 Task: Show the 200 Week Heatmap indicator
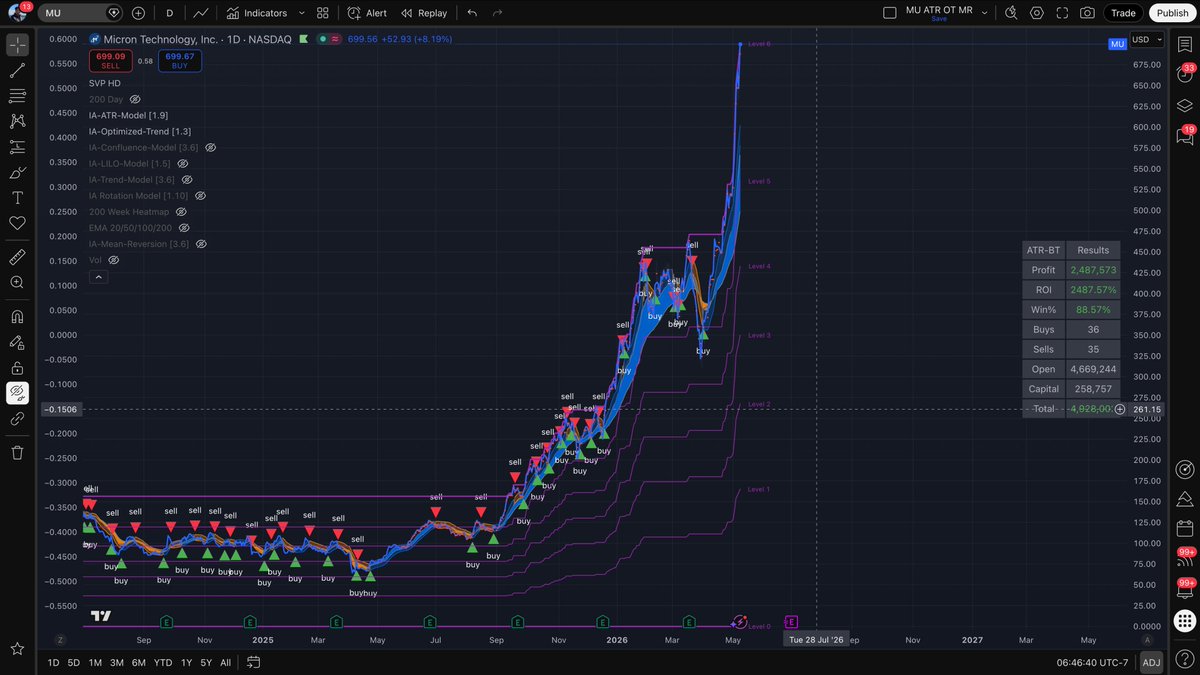coord(181,212)
